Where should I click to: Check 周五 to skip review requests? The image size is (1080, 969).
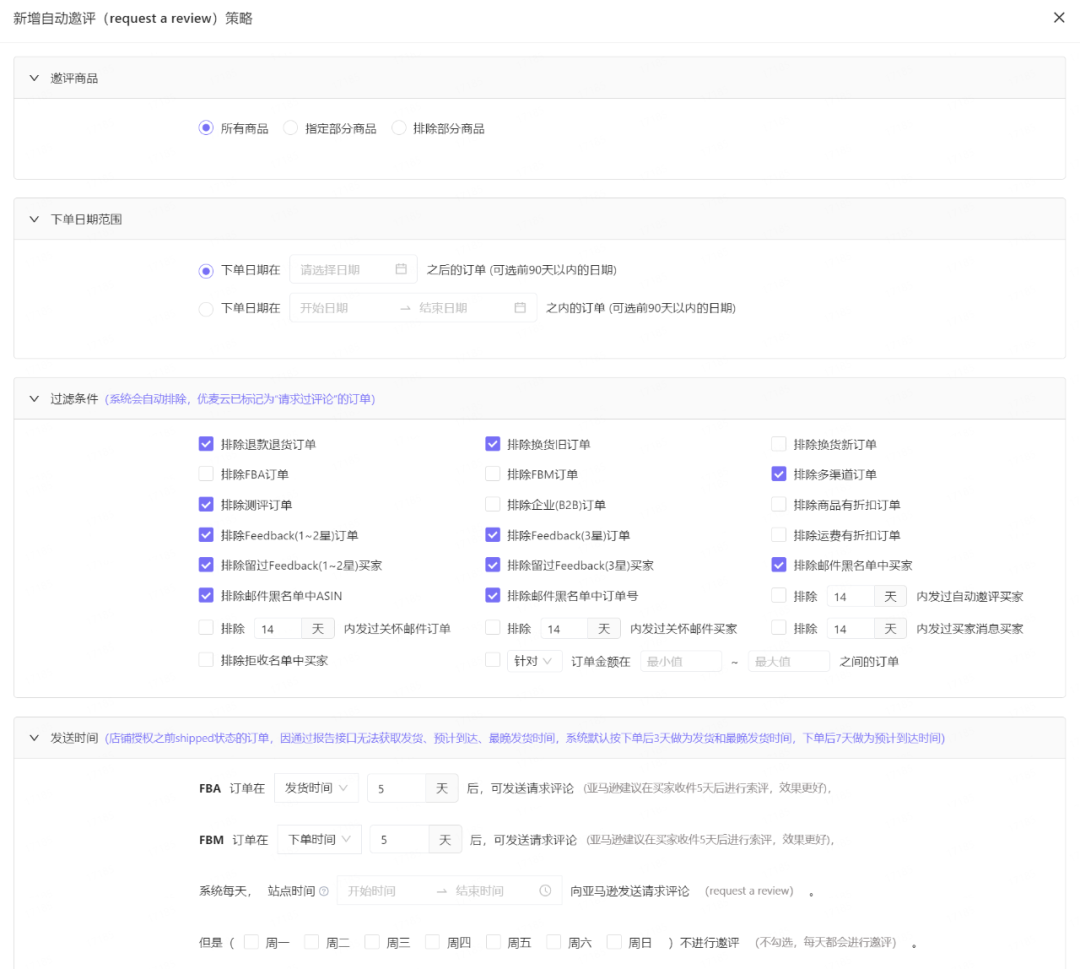(x=494, y=941)
